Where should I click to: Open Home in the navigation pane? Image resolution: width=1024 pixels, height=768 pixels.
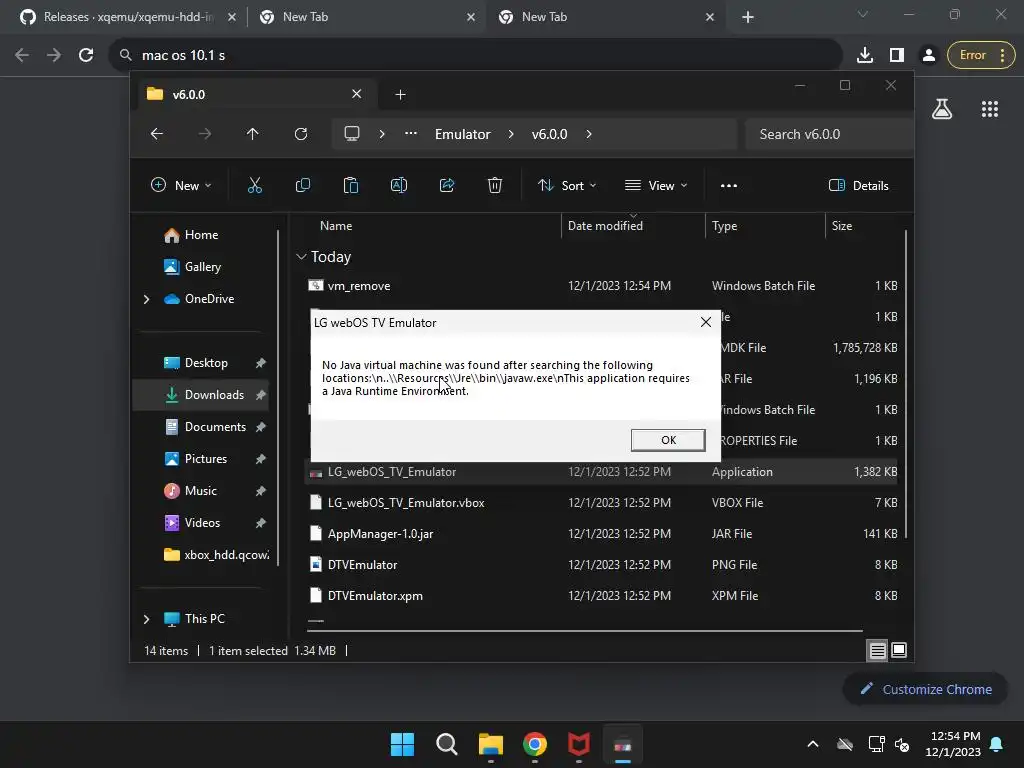pyautogui.click(x=201, y=234)
